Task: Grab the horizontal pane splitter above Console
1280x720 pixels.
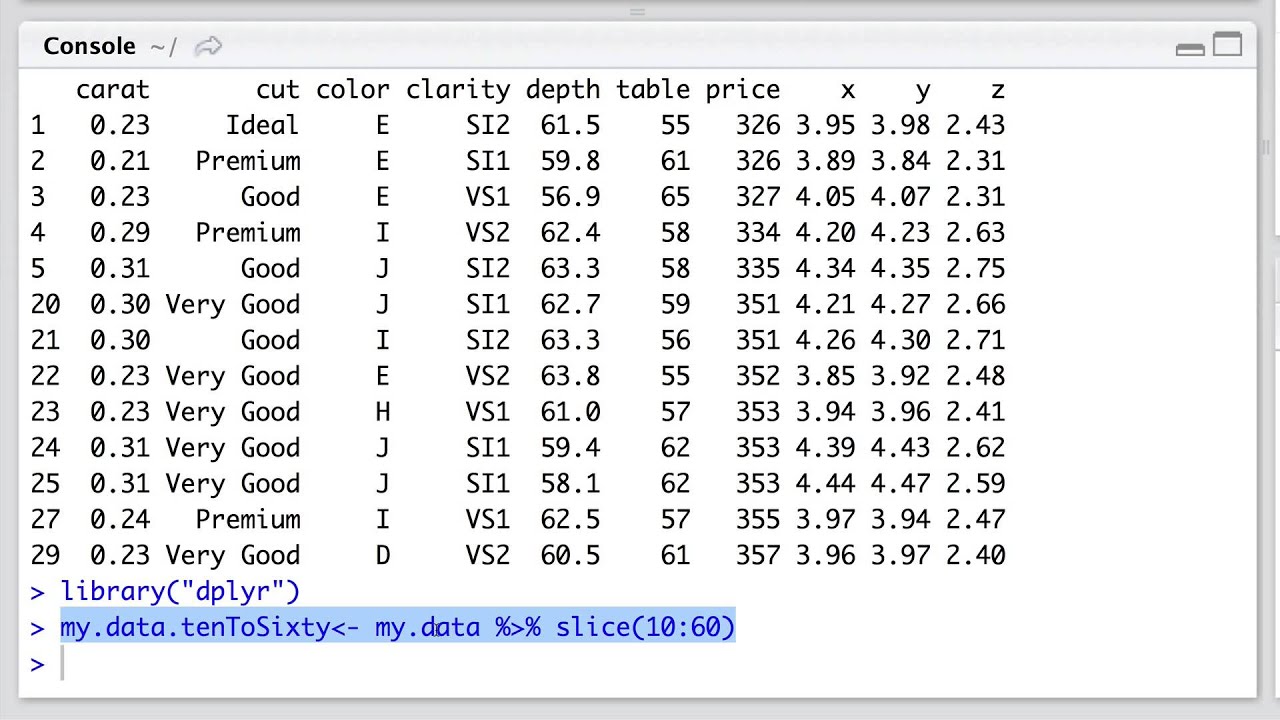Action: point(637,12)
